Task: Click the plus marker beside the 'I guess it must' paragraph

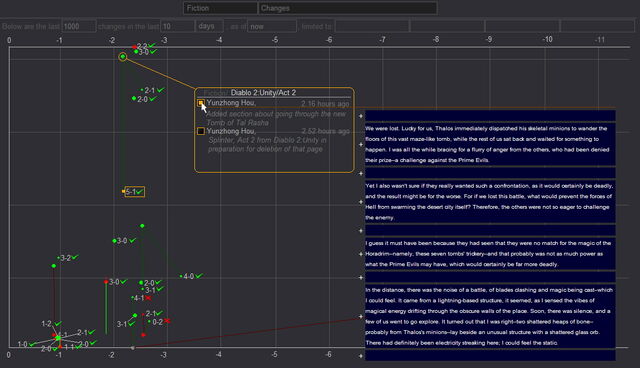Action: point(361,254)
